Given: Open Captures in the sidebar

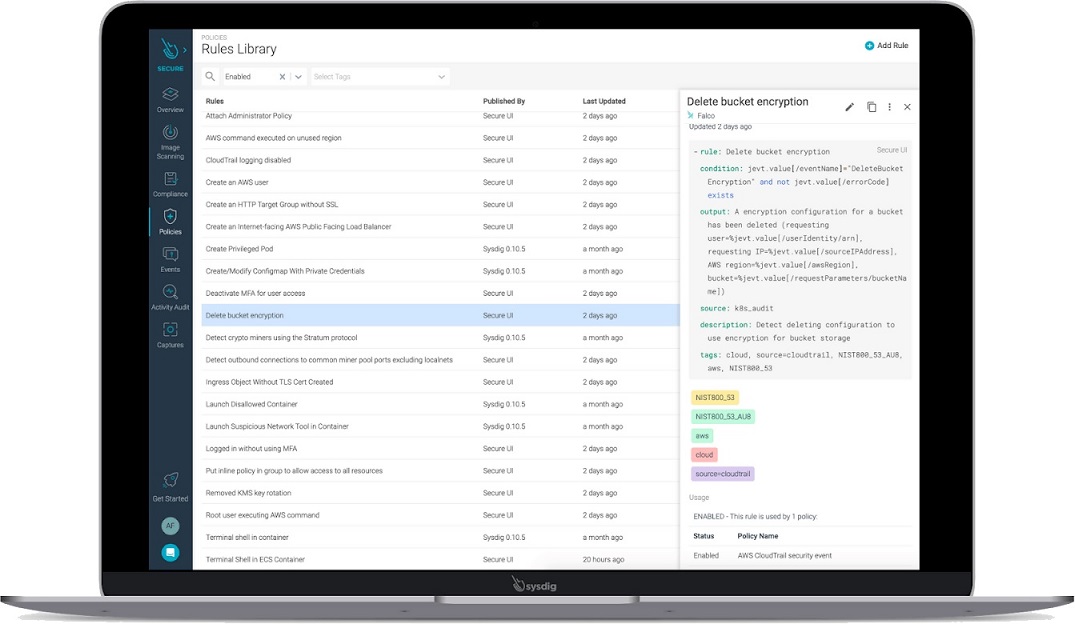Looking at the screenshot, I should tap(170, 335).
